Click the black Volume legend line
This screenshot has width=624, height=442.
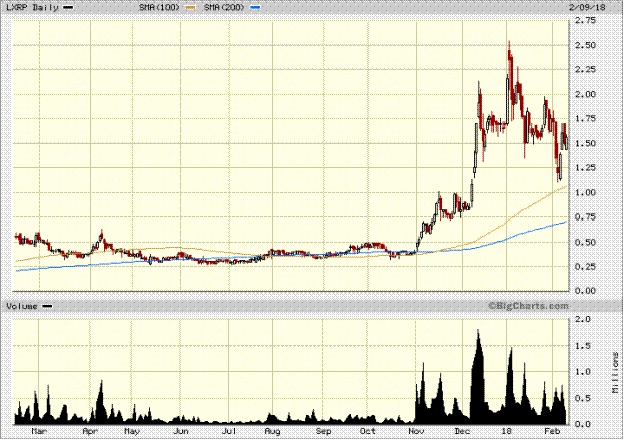[x=47, y=306]
